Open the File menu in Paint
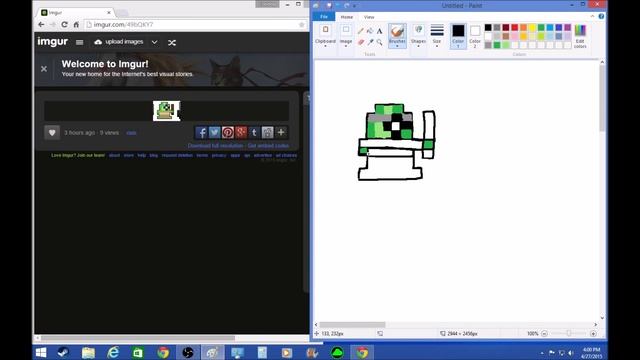This screenshot has height=360, width=640. point(324,17)
